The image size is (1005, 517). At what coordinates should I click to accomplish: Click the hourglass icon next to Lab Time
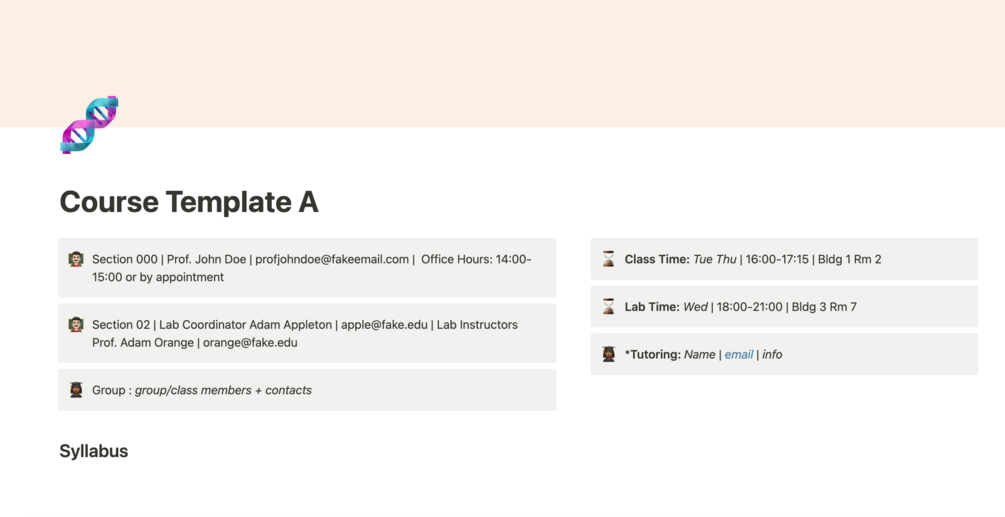click(x=608, y=307)
